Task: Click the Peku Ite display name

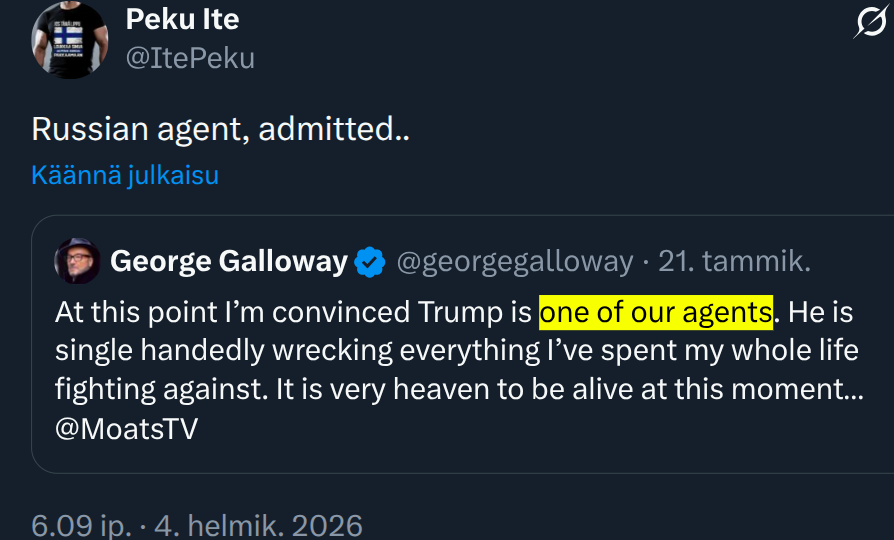Action: 182,19
